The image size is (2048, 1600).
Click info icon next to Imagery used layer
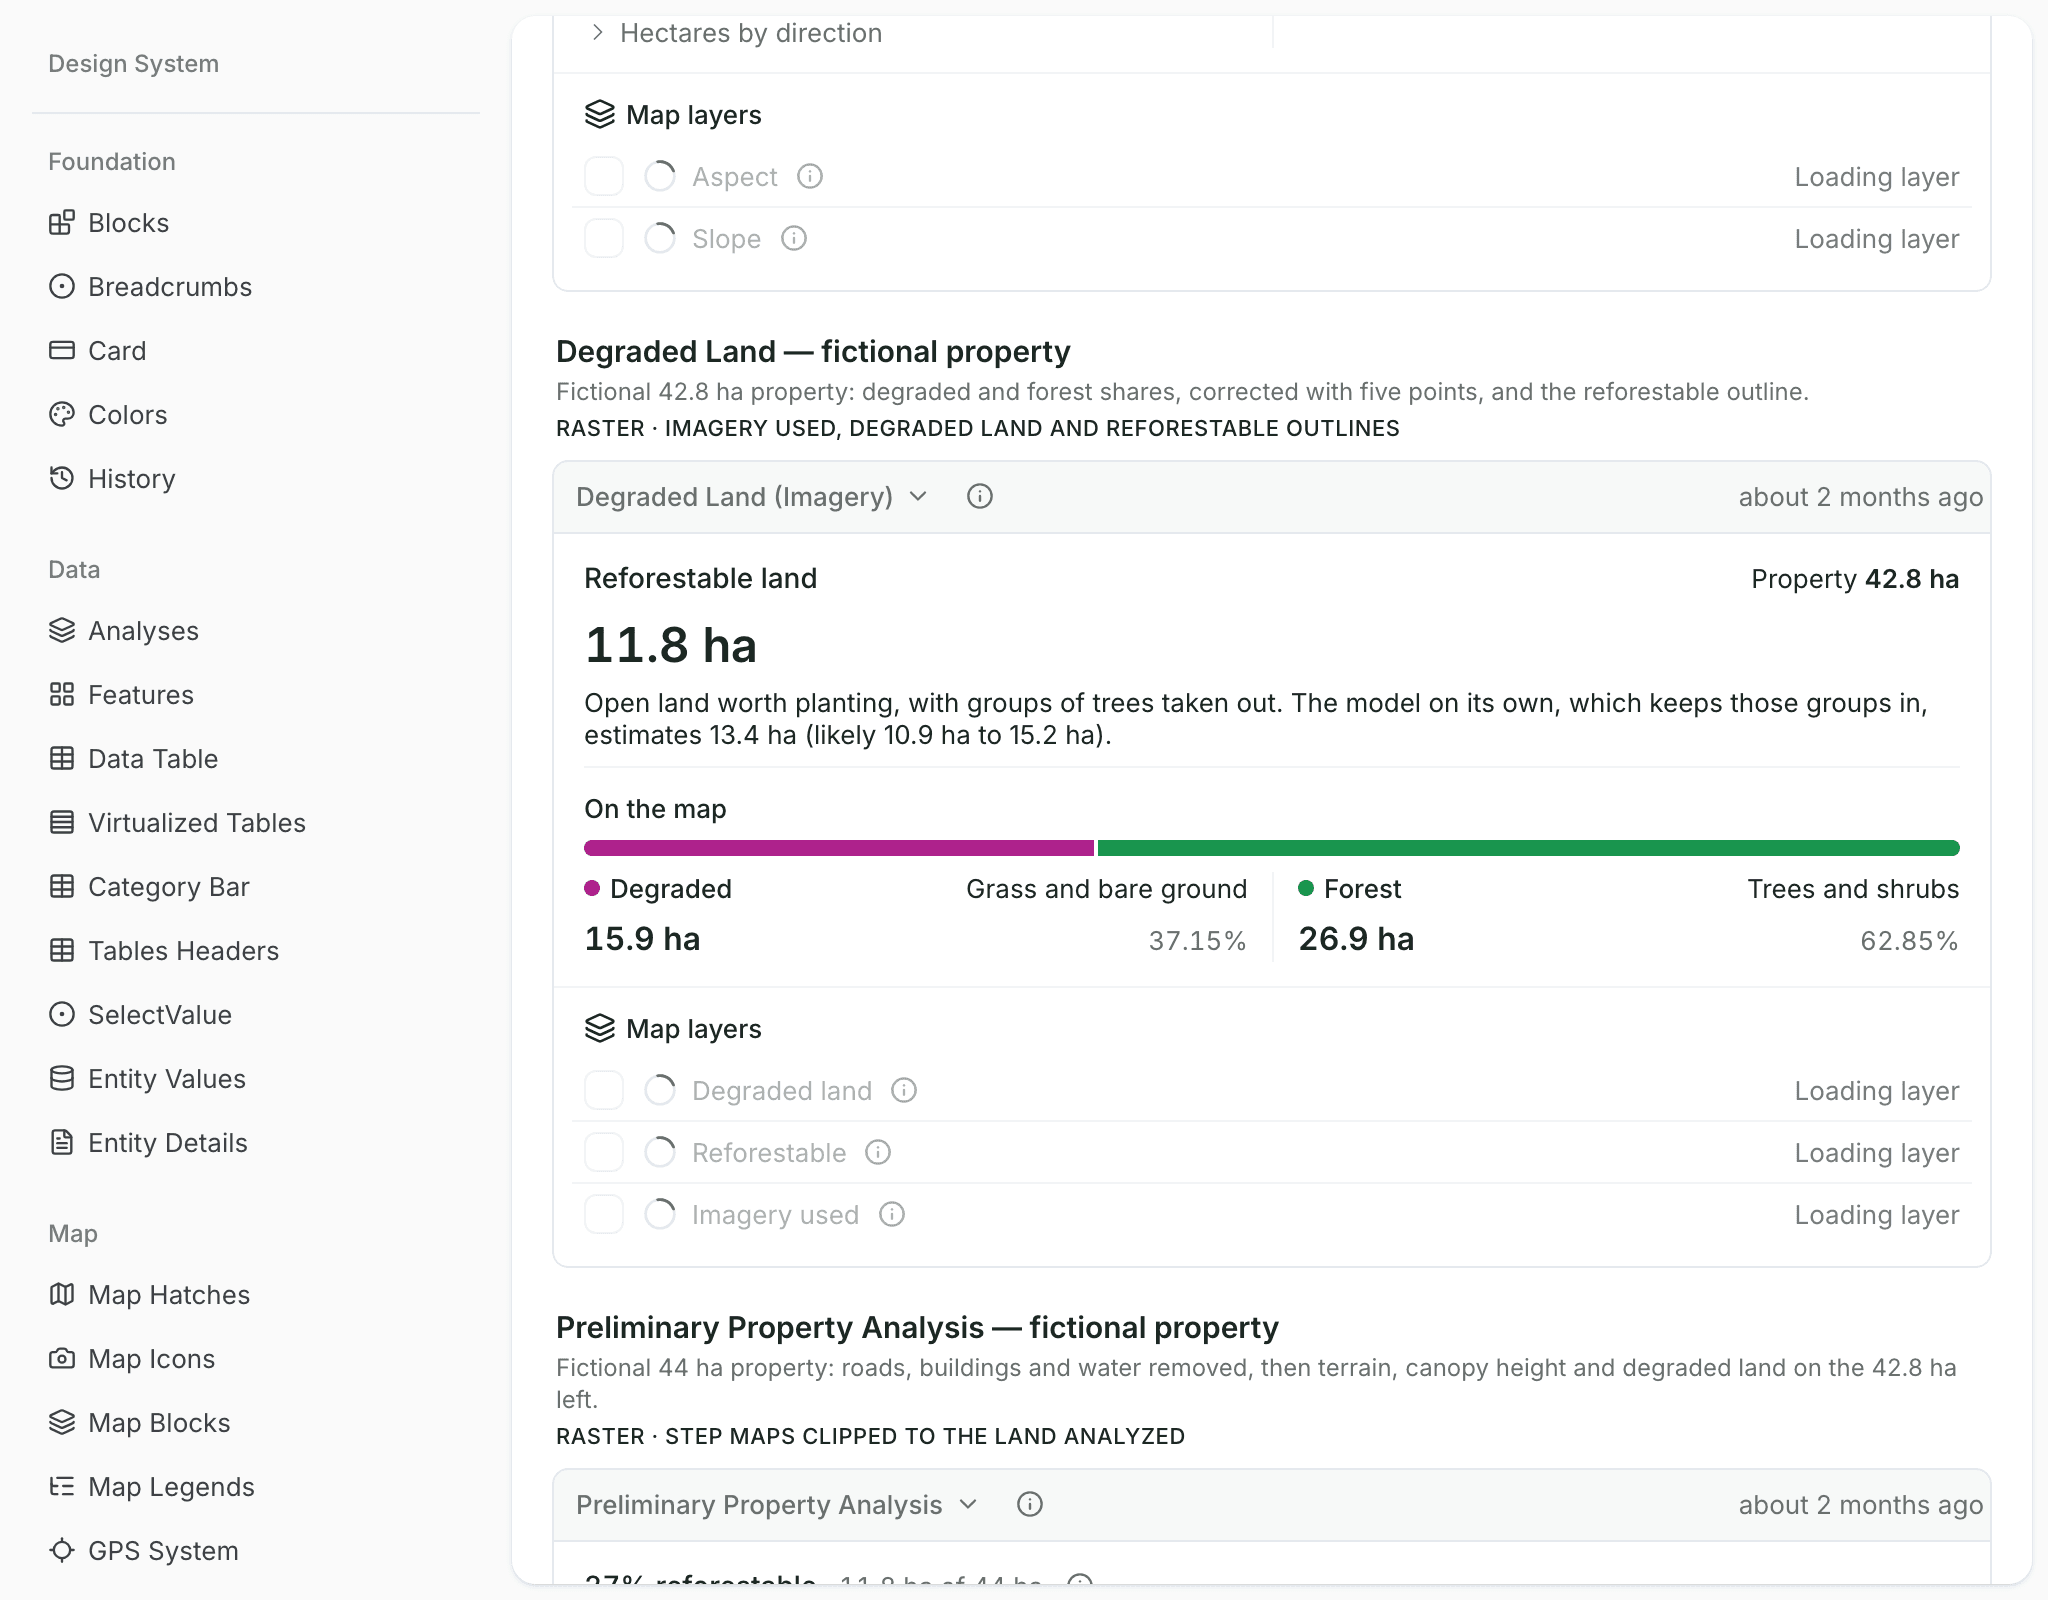[x=892, y=1215]
